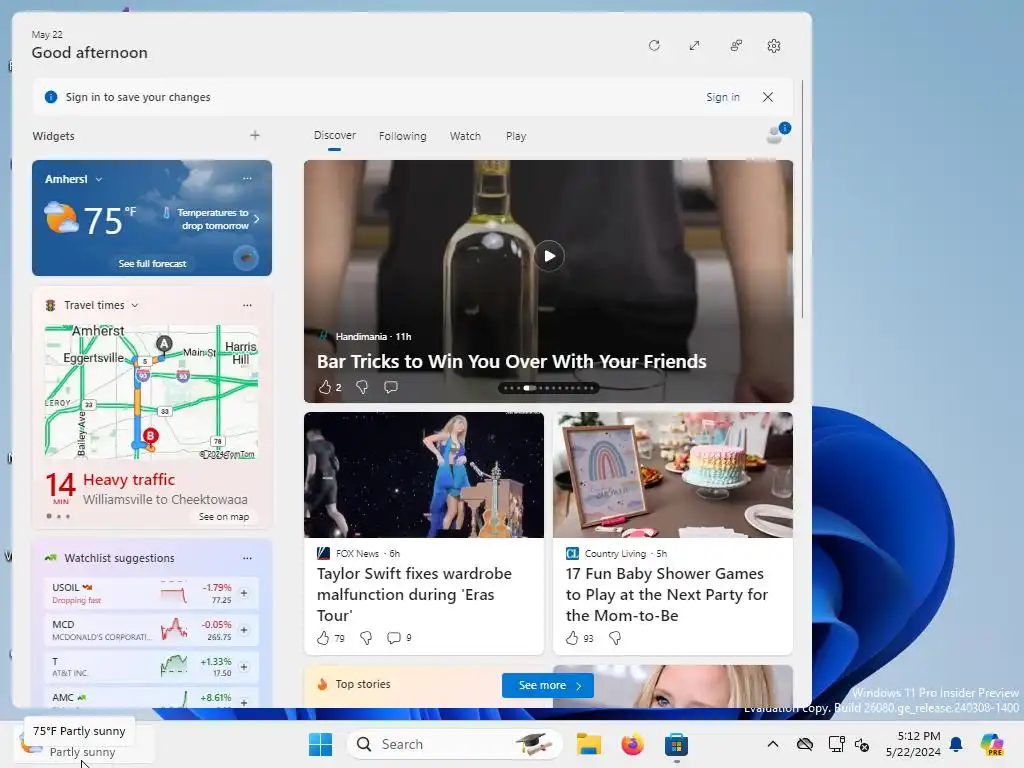Open Taylor Swift wardrobe malfunction article
Image resolution: width=1024 pixels, height=768 pixels.
coord(414,594)
